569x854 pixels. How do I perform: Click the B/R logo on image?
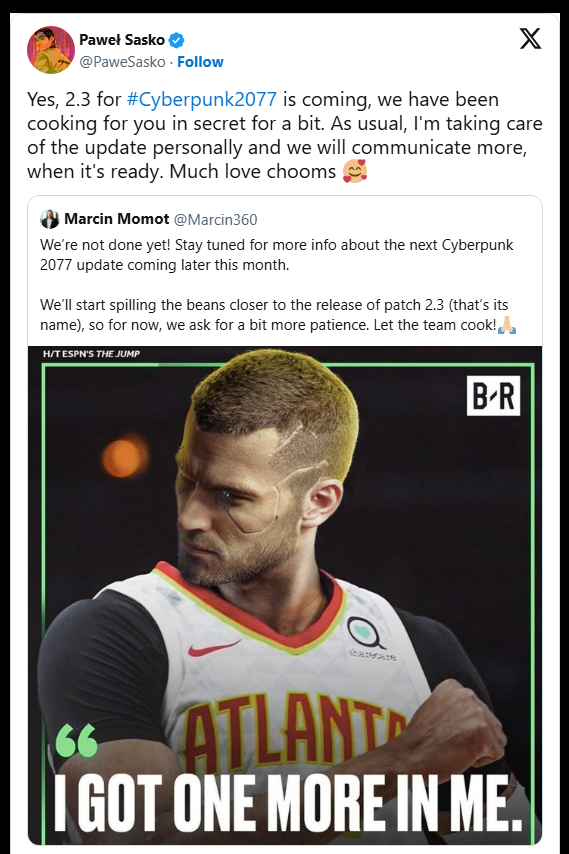493,396
